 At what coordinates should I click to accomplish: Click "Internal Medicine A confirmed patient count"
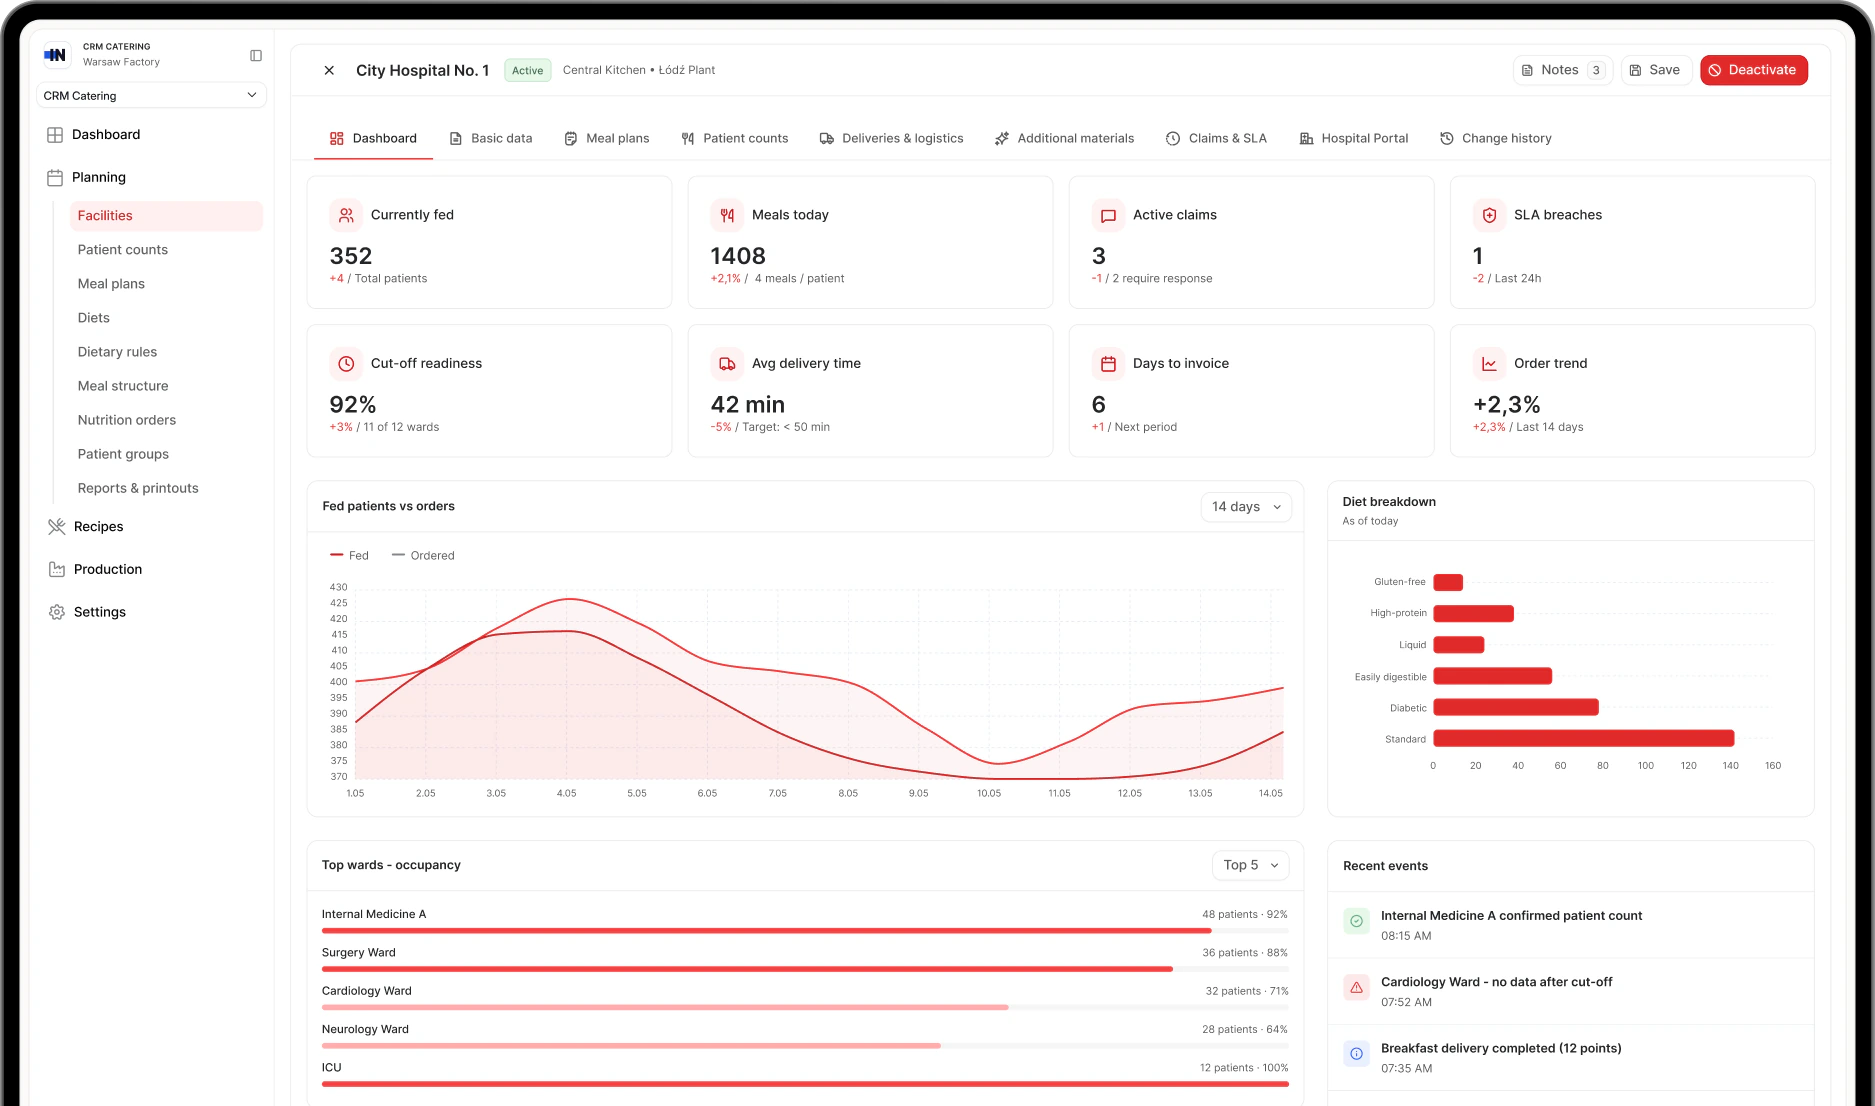1511,916
